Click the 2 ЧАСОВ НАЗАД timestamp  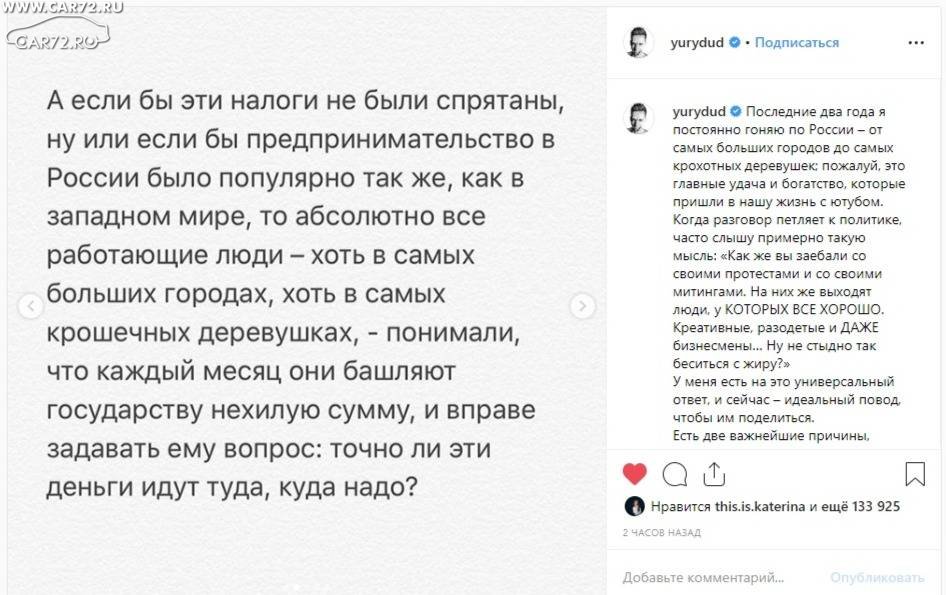coord(662,532)
